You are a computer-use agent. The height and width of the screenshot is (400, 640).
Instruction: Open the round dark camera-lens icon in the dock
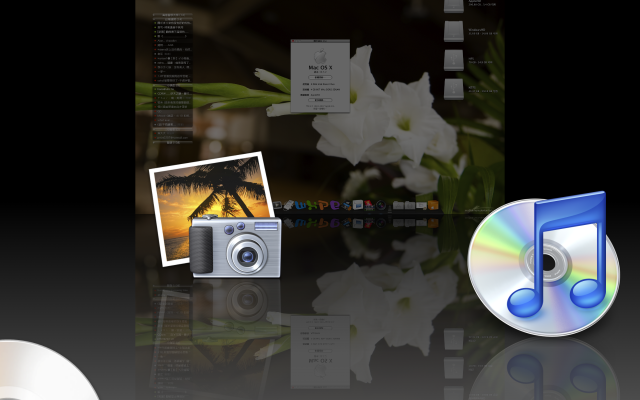(381, 205)
